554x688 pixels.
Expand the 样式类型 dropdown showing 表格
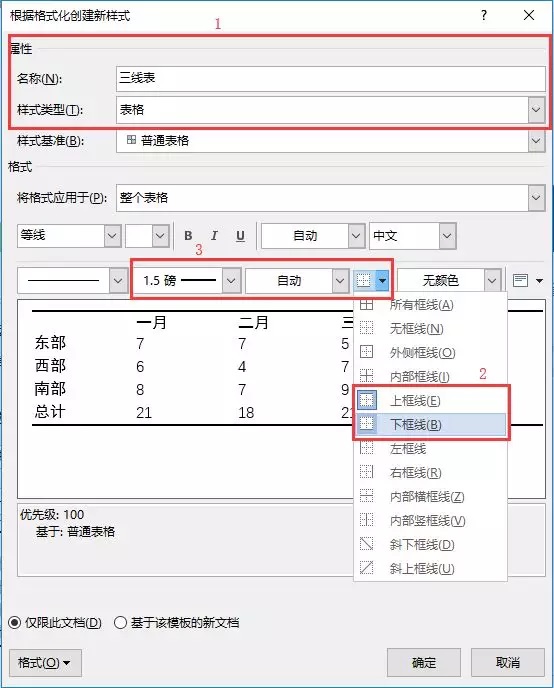point(536,110)
